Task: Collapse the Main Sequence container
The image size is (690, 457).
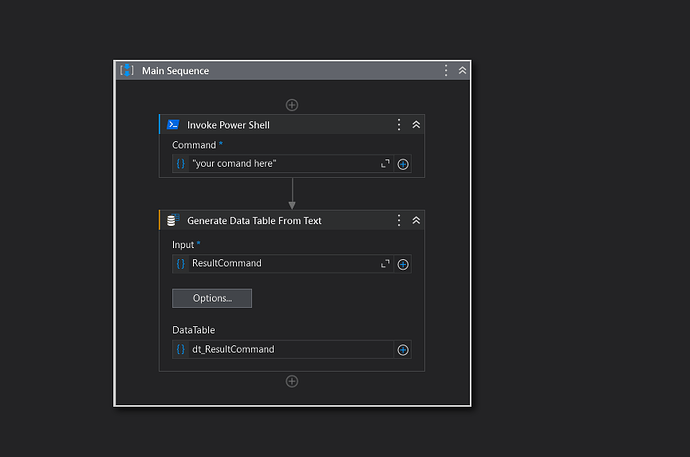Action: 462,70
